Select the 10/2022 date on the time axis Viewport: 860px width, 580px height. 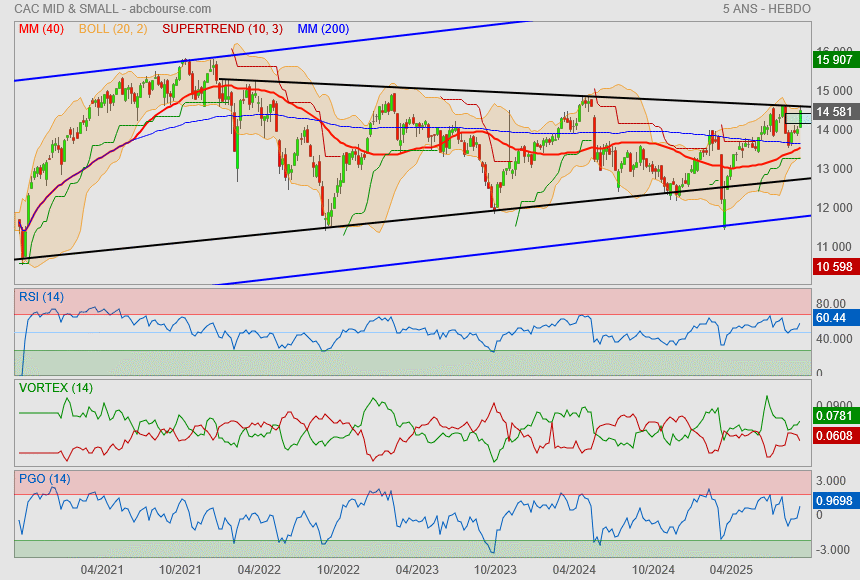tap(338, 569)
